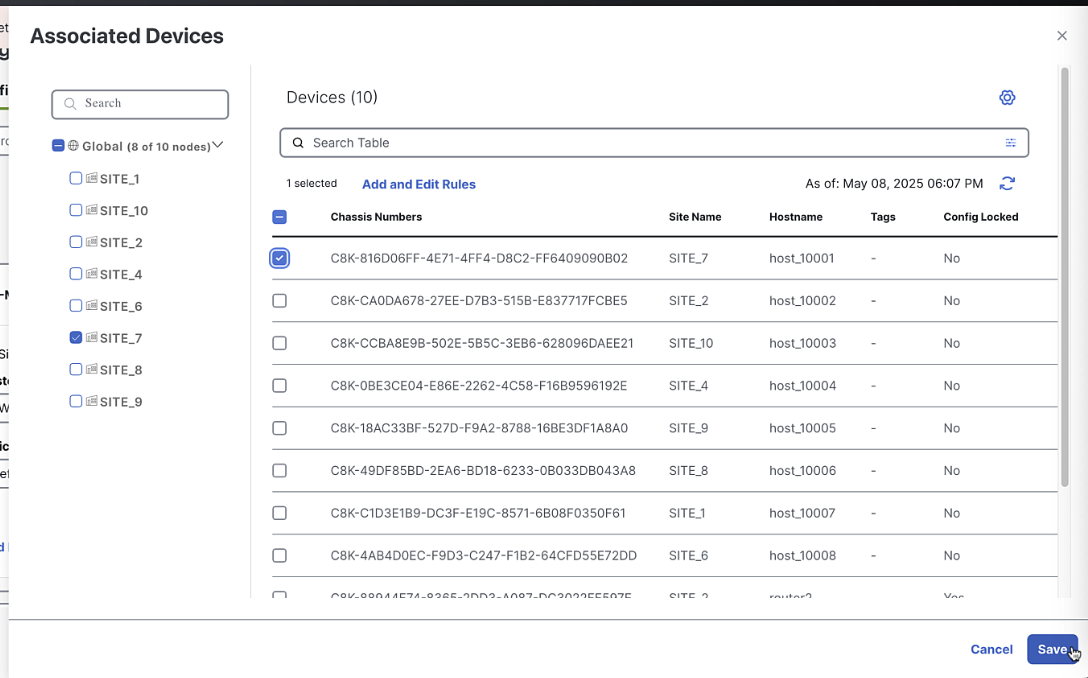Click hostname cell host_10001
1088x678 pixels.
coord(801,258)
